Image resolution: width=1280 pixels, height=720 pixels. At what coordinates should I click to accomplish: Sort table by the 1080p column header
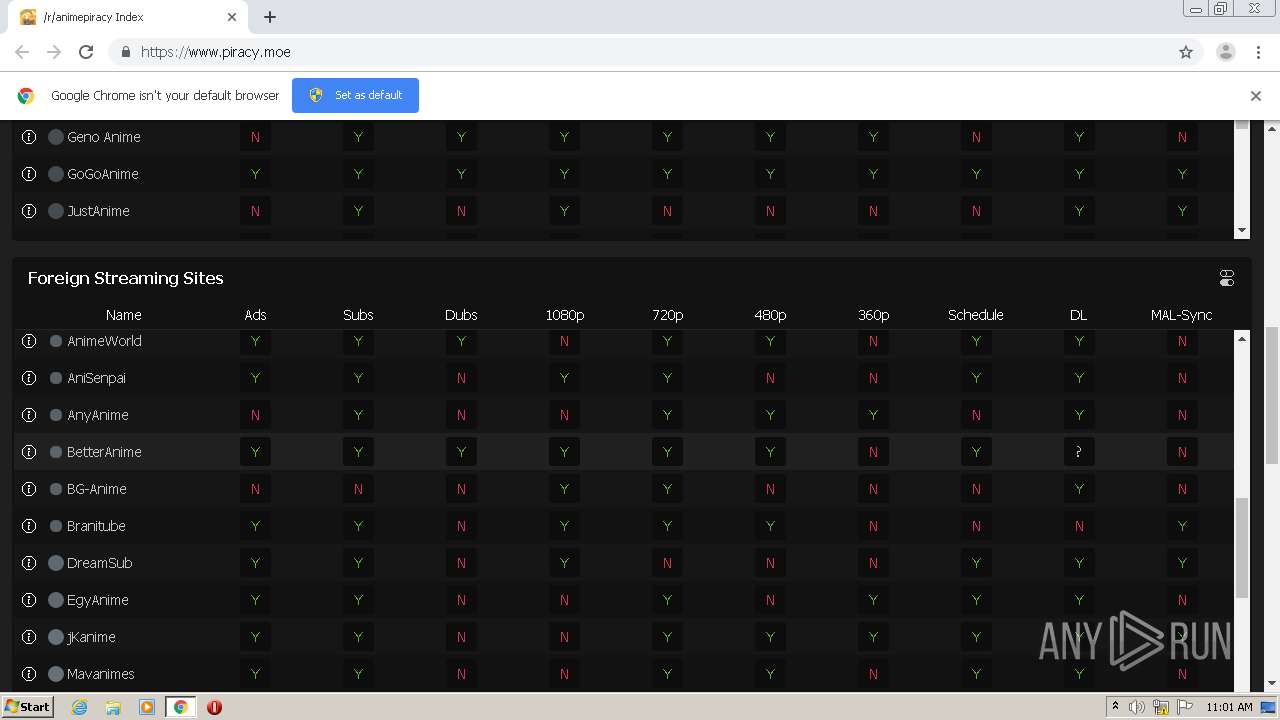pos(564,315)
